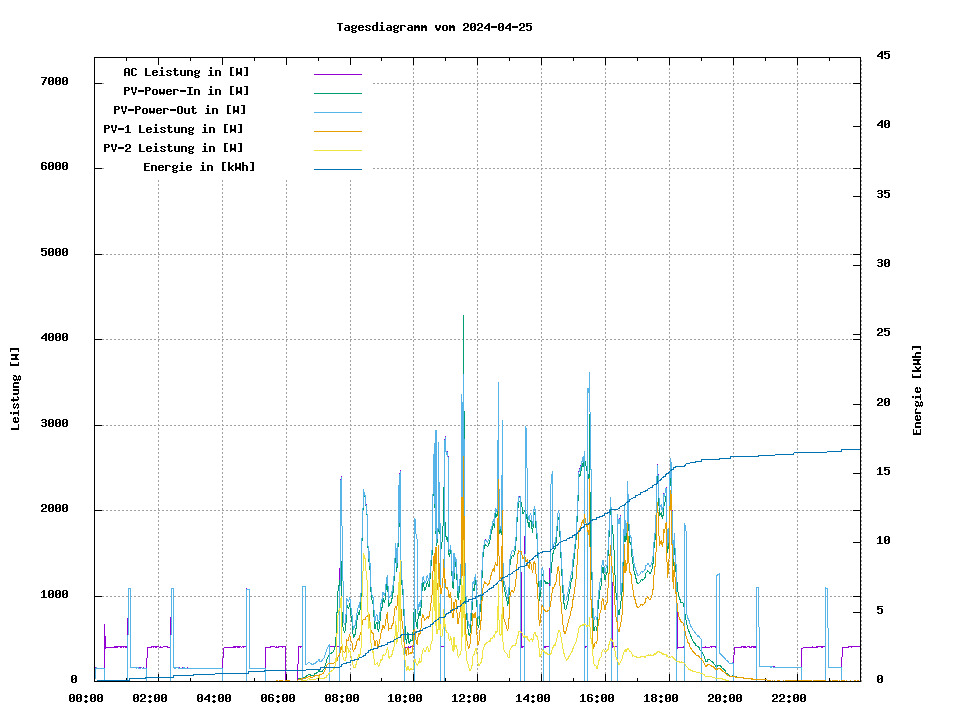Click the chart title 'Tagesdiagramm vom 2024-04-25'

(434, 27)
